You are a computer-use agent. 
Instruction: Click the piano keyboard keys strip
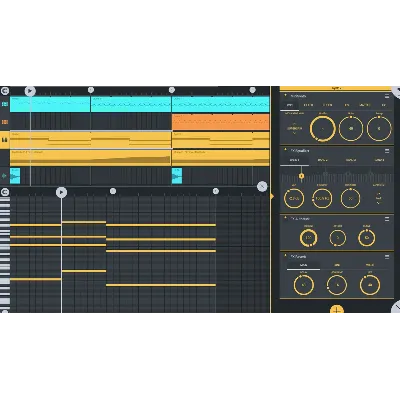coord(5,254)
